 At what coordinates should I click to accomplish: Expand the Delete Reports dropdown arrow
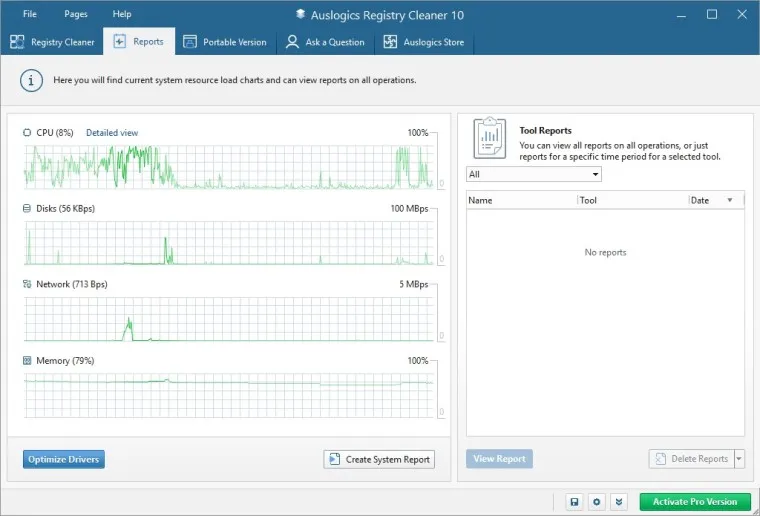(x=739, y=459)
